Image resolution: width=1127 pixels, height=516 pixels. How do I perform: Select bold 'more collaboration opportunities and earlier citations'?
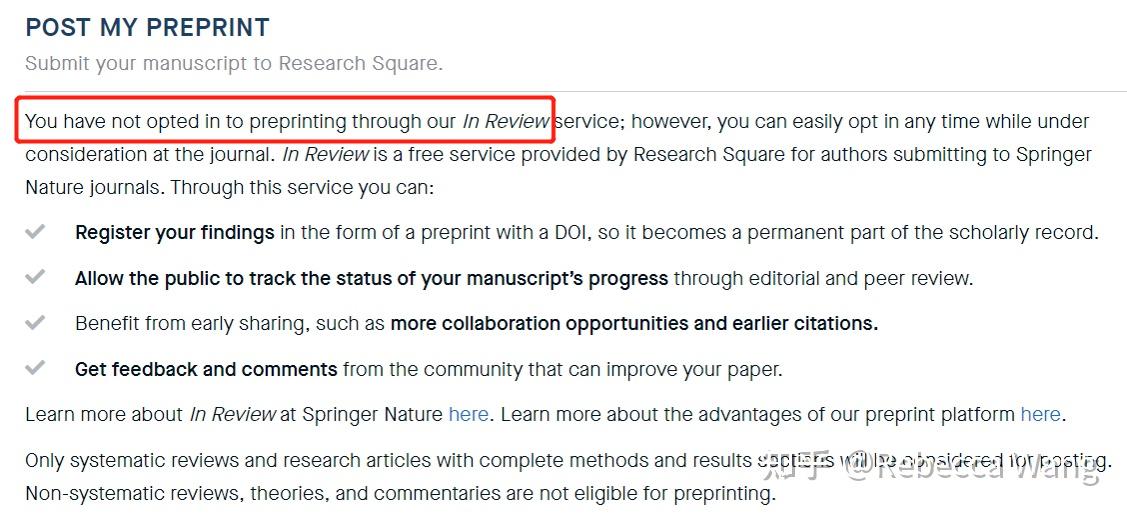coord(634,323)
